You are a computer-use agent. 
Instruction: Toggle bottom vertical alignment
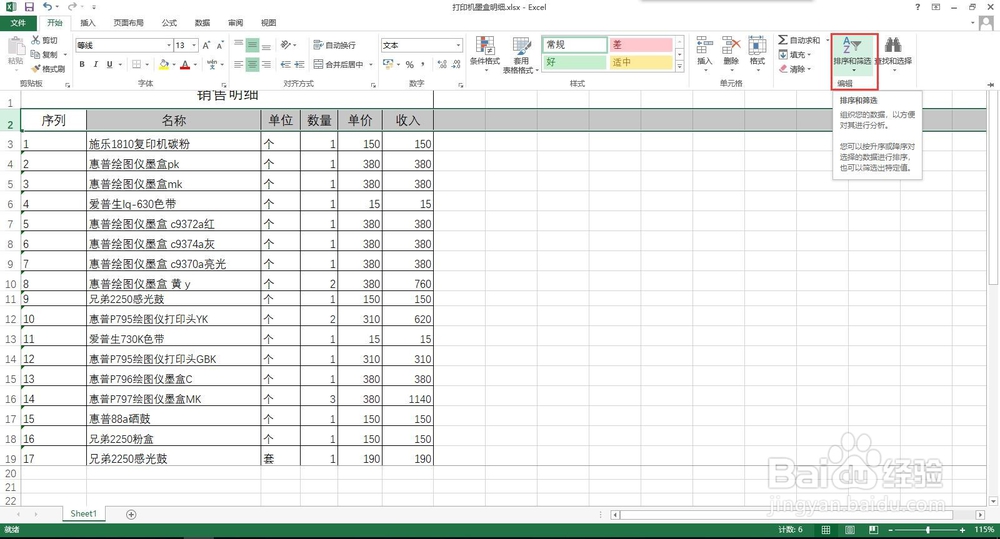[267, 45]
